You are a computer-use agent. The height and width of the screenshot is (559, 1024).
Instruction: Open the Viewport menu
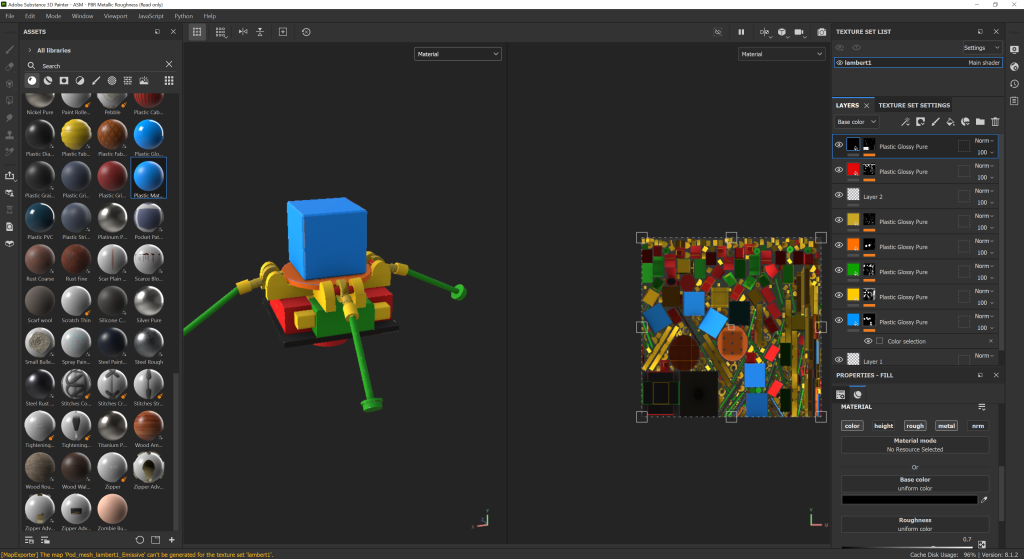(x=115, y=16)
